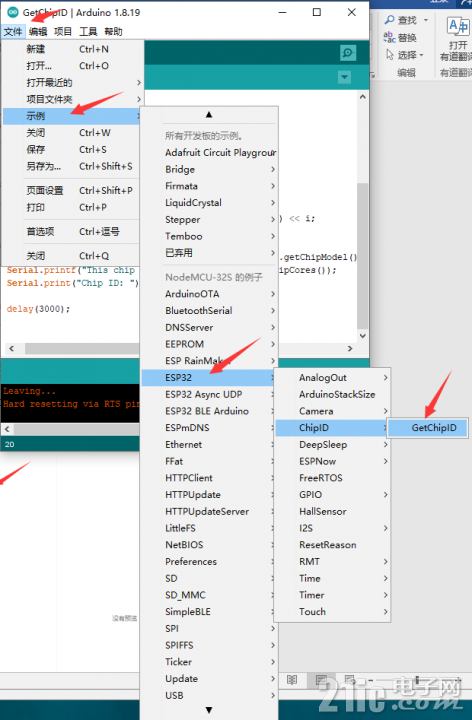Choose 页面设置 menu entry

point(71,191)
